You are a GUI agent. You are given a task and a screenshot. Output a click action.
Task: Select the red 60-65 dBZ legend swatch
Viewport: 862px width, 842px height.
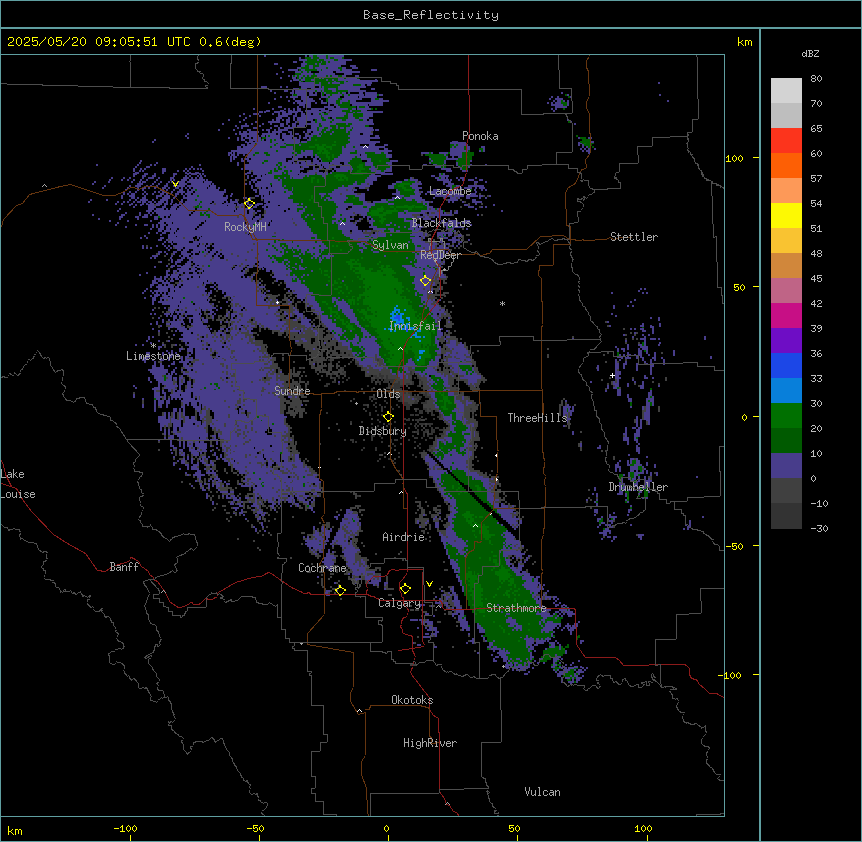786,140
